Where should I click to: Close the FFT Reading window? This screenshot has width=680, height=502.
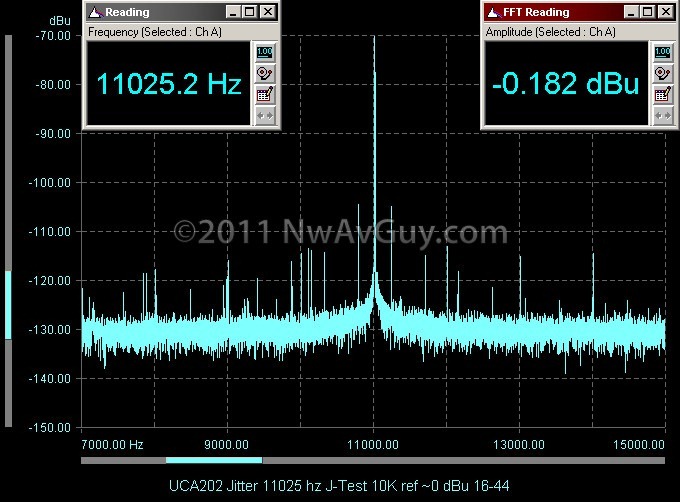click(666, 12)
